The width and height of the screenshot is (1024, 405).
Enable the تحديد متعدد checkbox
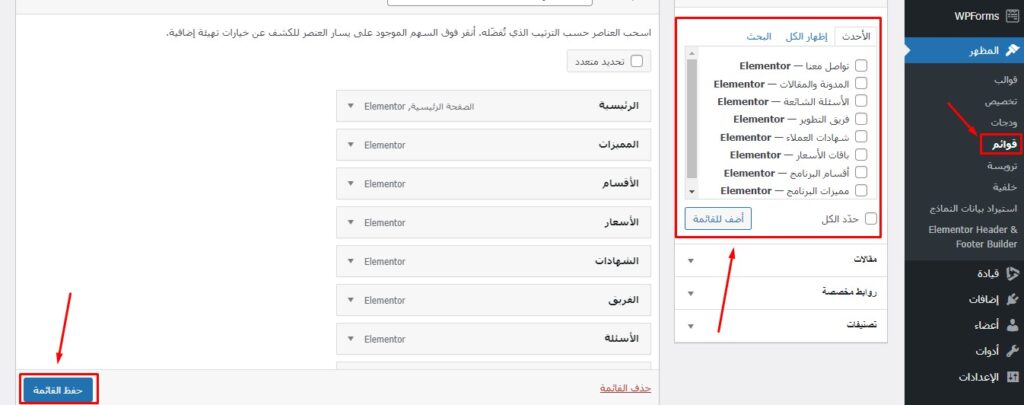click(636, 61)
